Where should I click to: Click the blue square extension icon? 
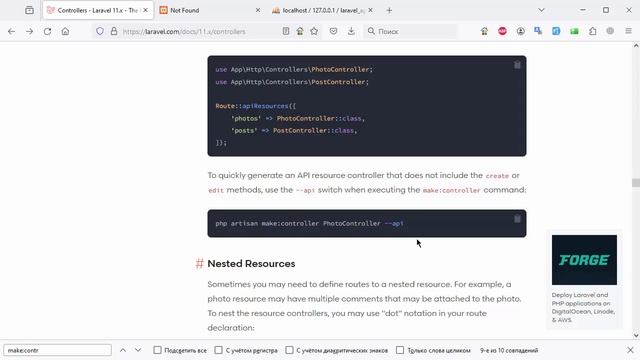click(556, 31)
